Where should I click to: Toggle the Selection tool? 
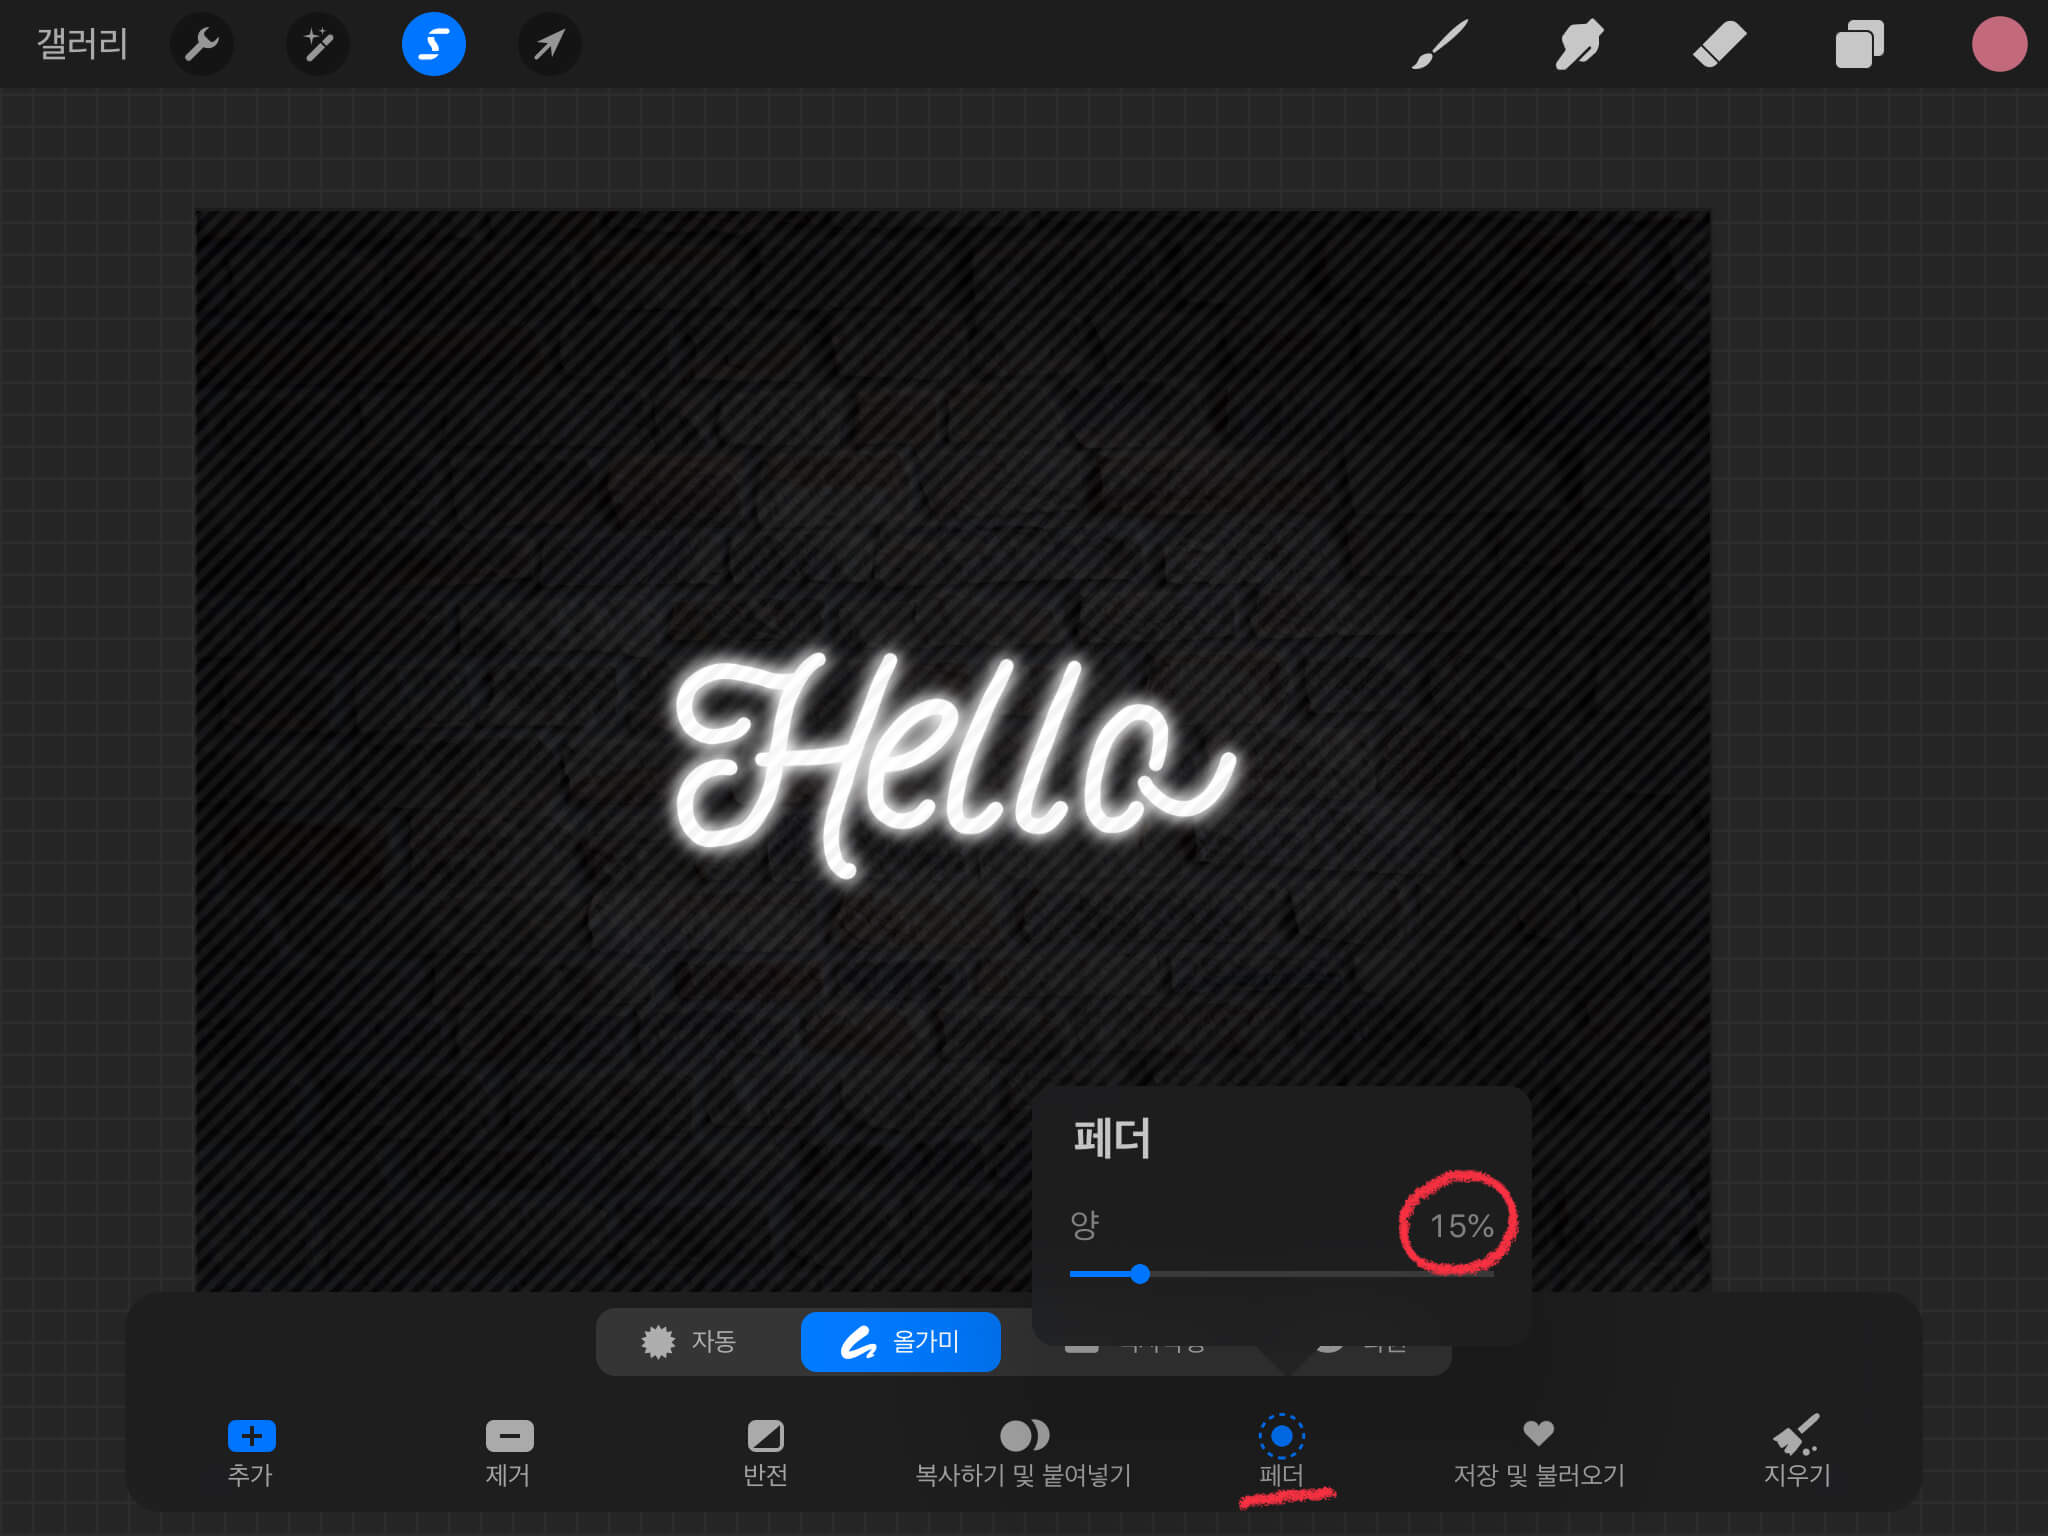[x=433, y=44]
